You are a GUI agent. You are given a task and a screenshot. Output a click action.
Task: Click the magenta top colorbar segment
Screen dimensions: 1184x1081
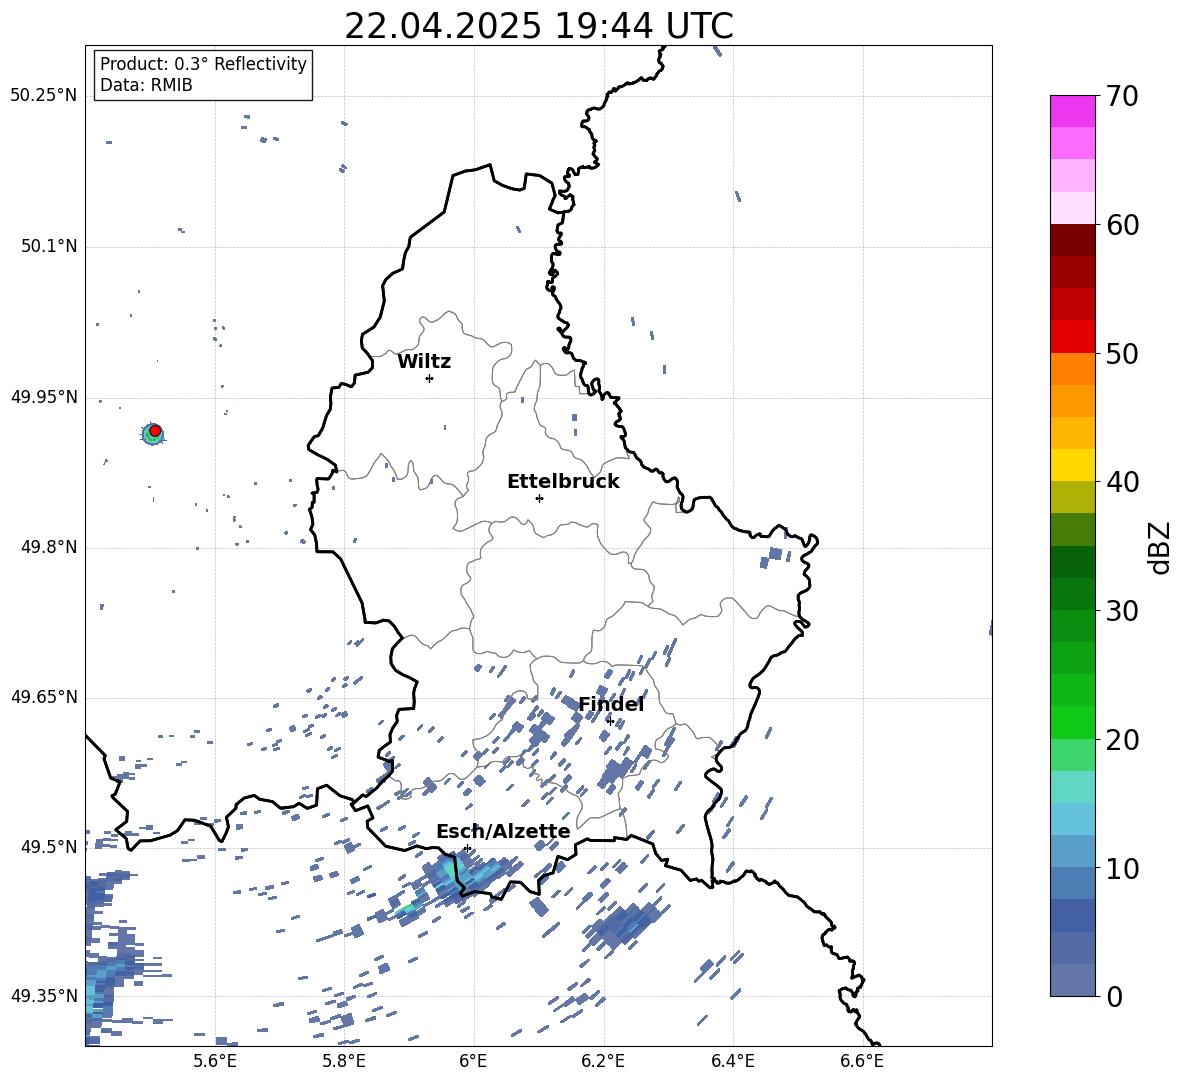[x=1072, y=111]
